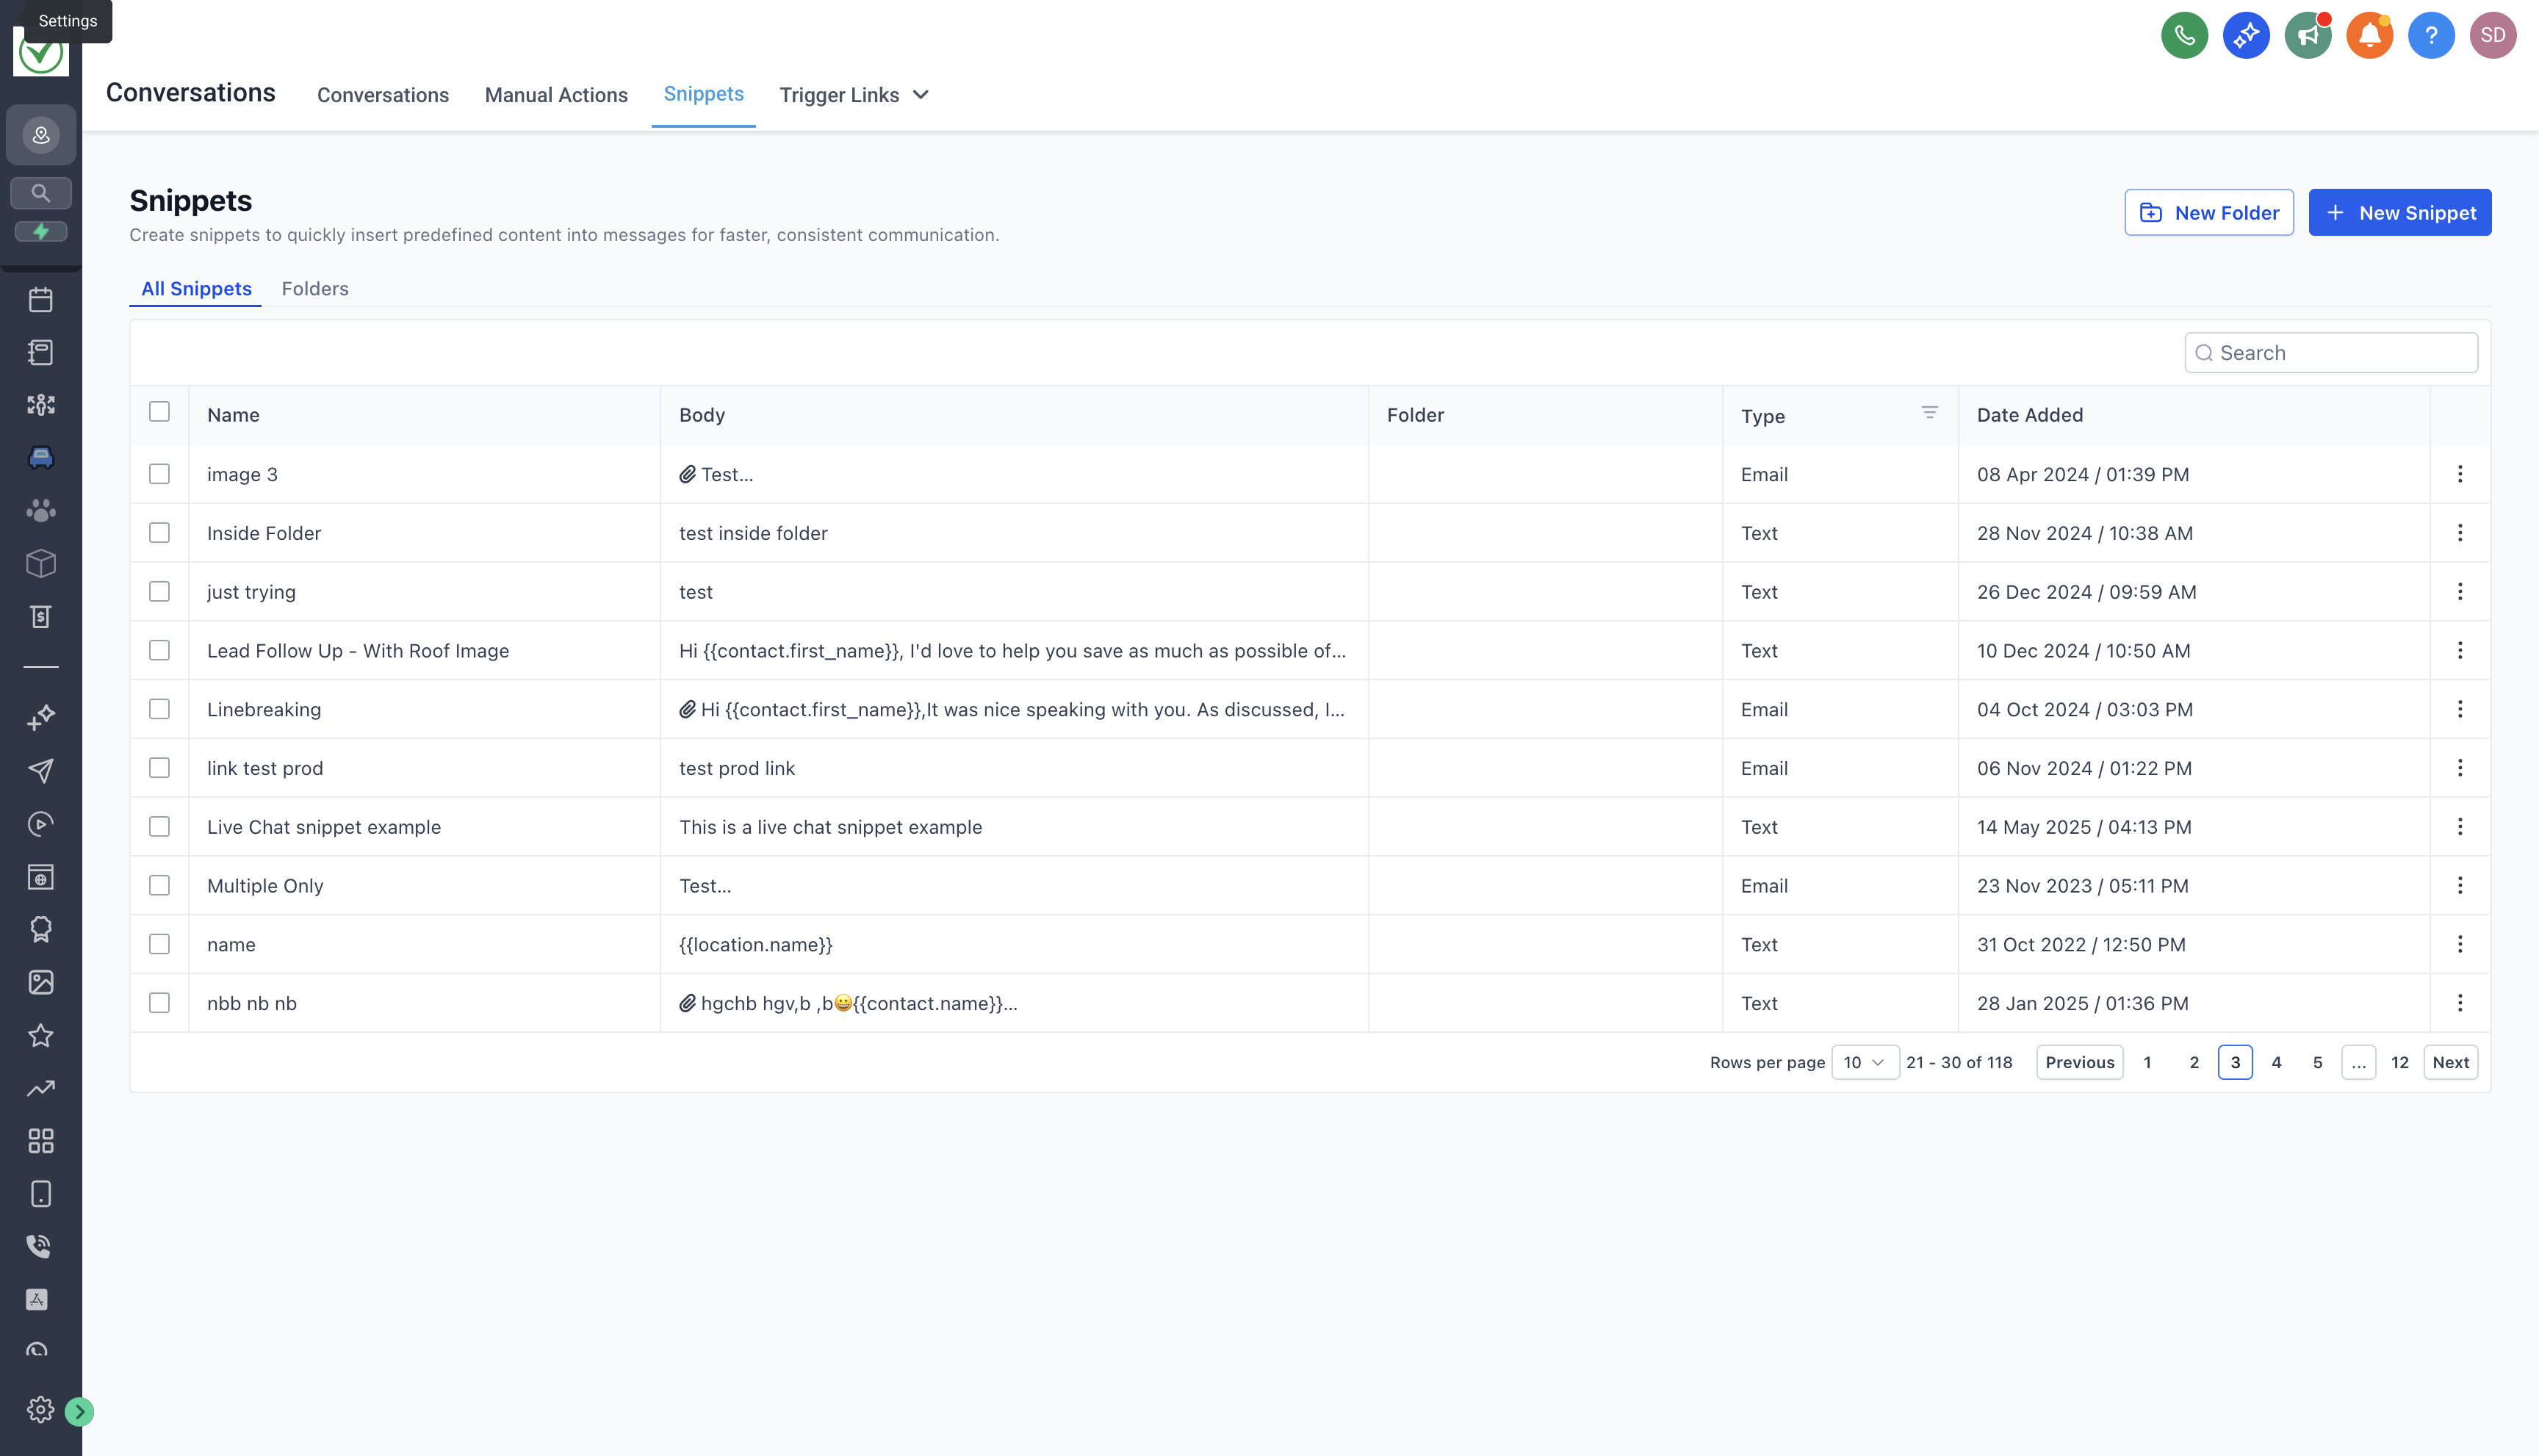Expand the sidebar with green arrow
Image resolution: width=2539 pixels, height=1456 pixels.
coord(79,1411)
